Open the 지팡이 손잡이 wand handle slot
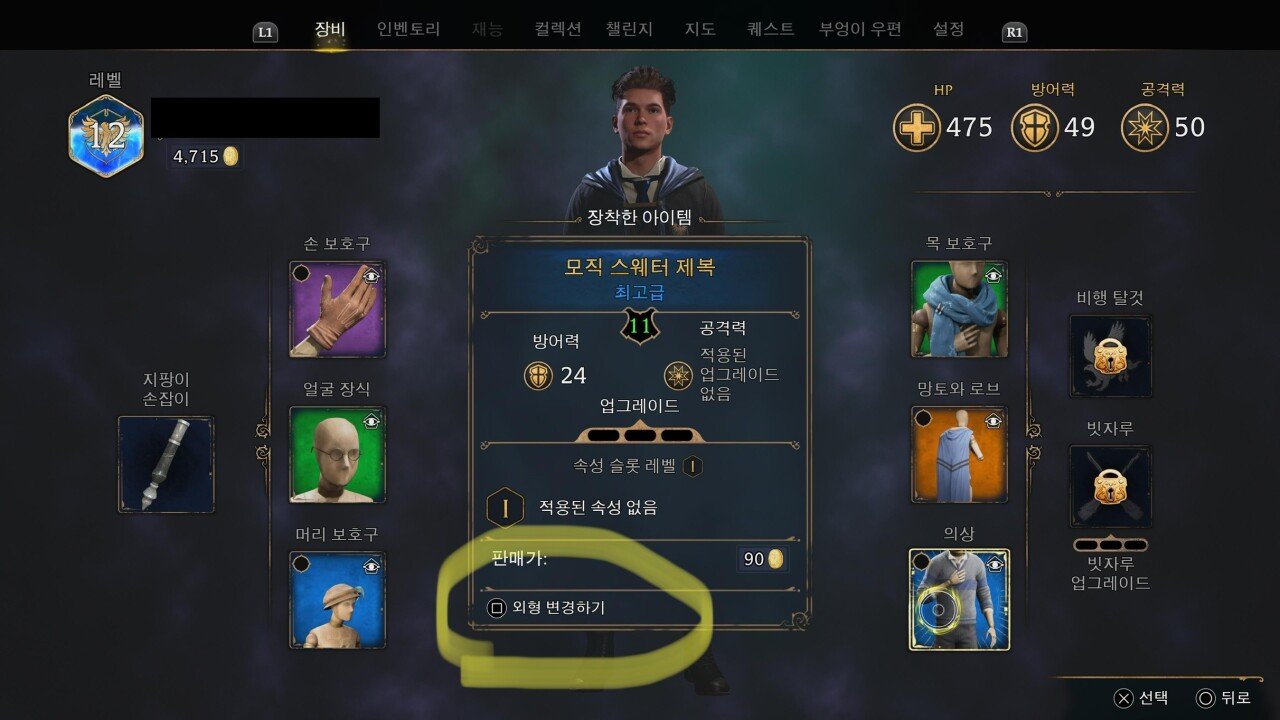 pos(166,464)
